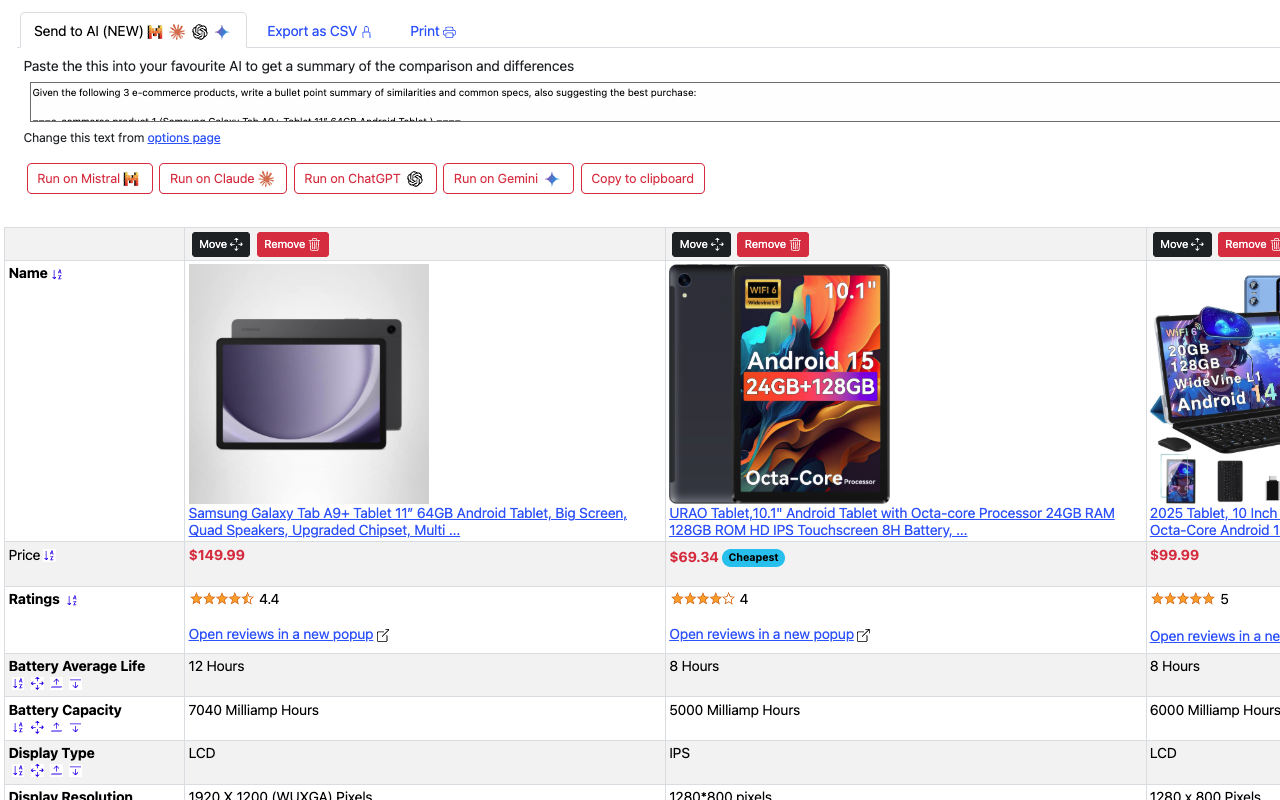Click the $149.99 price
The width and height of the screenshot is (1280, 800).
pos(217,556)
